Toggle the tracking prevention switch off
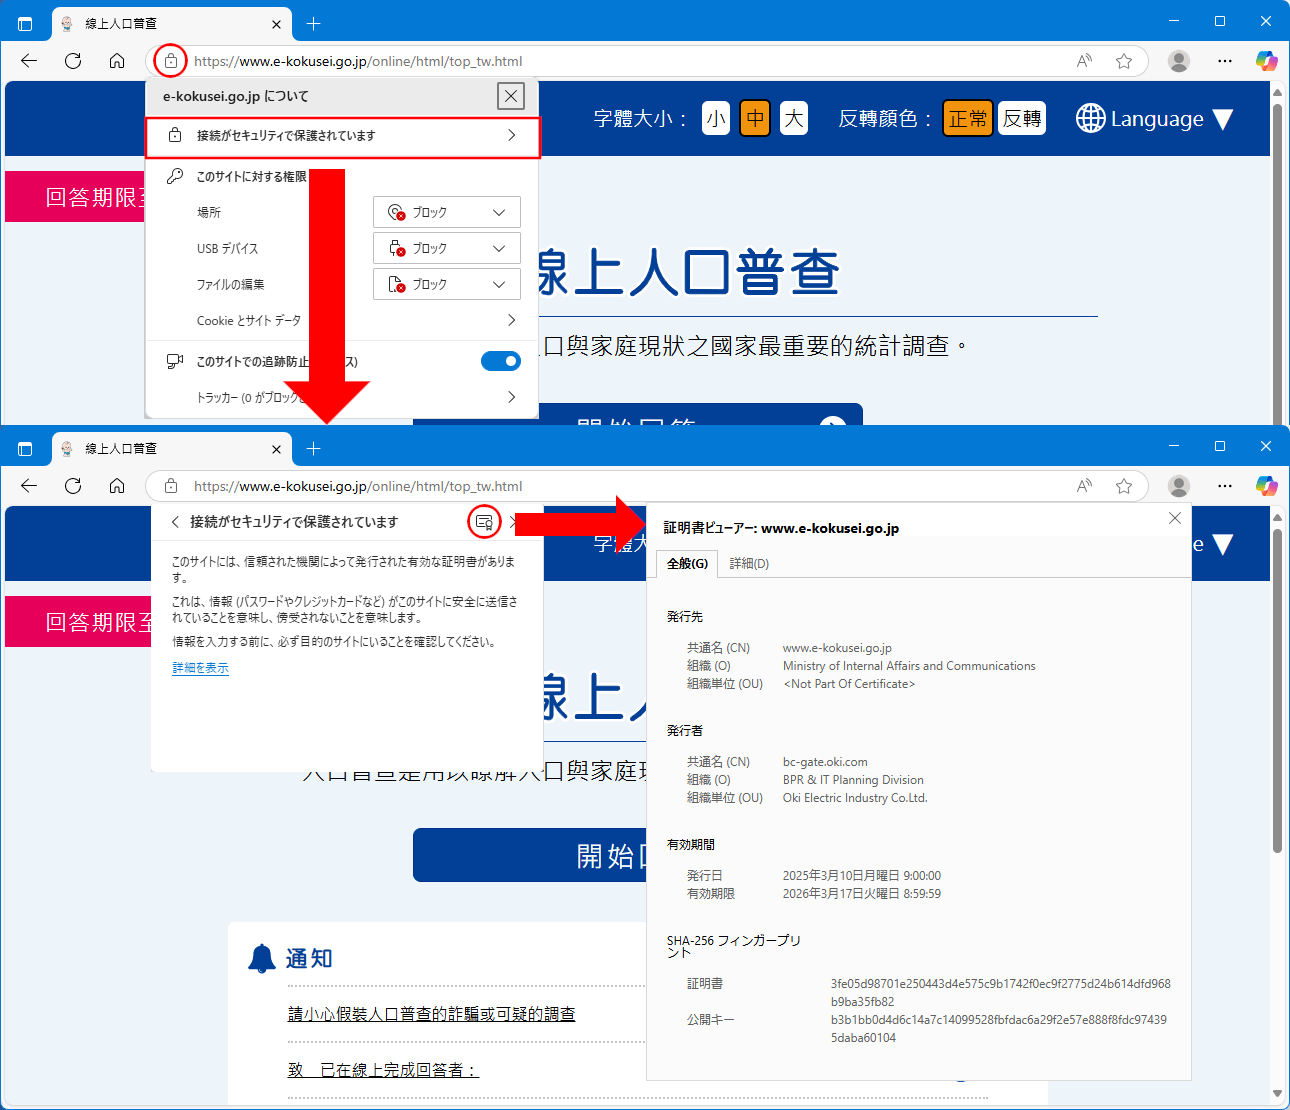Image resolution: width=1290 pixels, height=1110 pixels. point(500,361)
